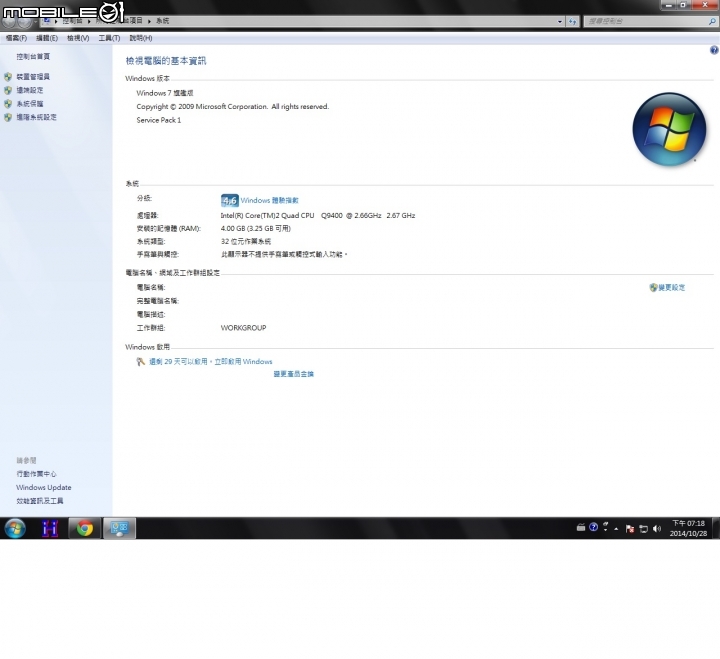
Task: Expand the address bar history dropdown
Action: pyautogui.click(x=560, y=21)
